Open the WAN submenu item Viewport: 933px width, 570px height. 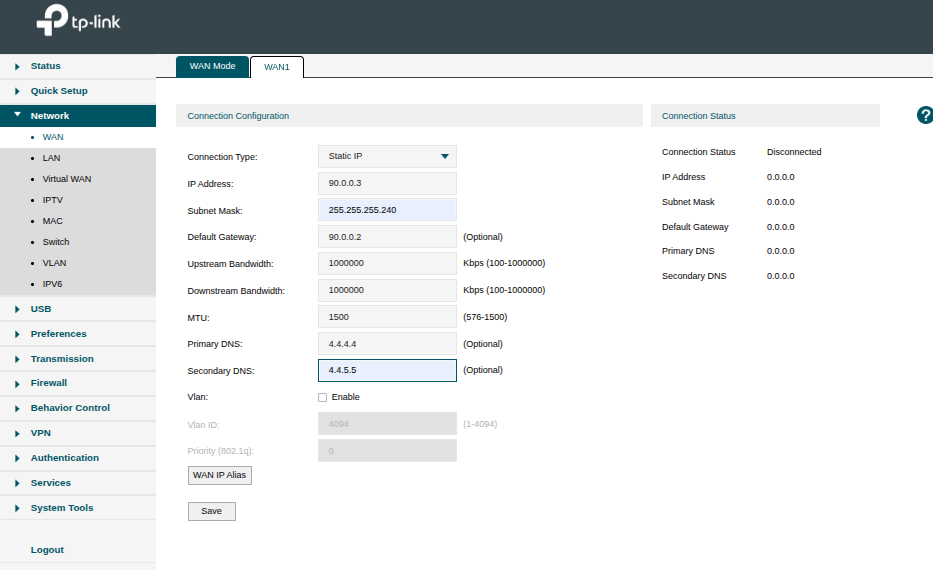point(53,137)
